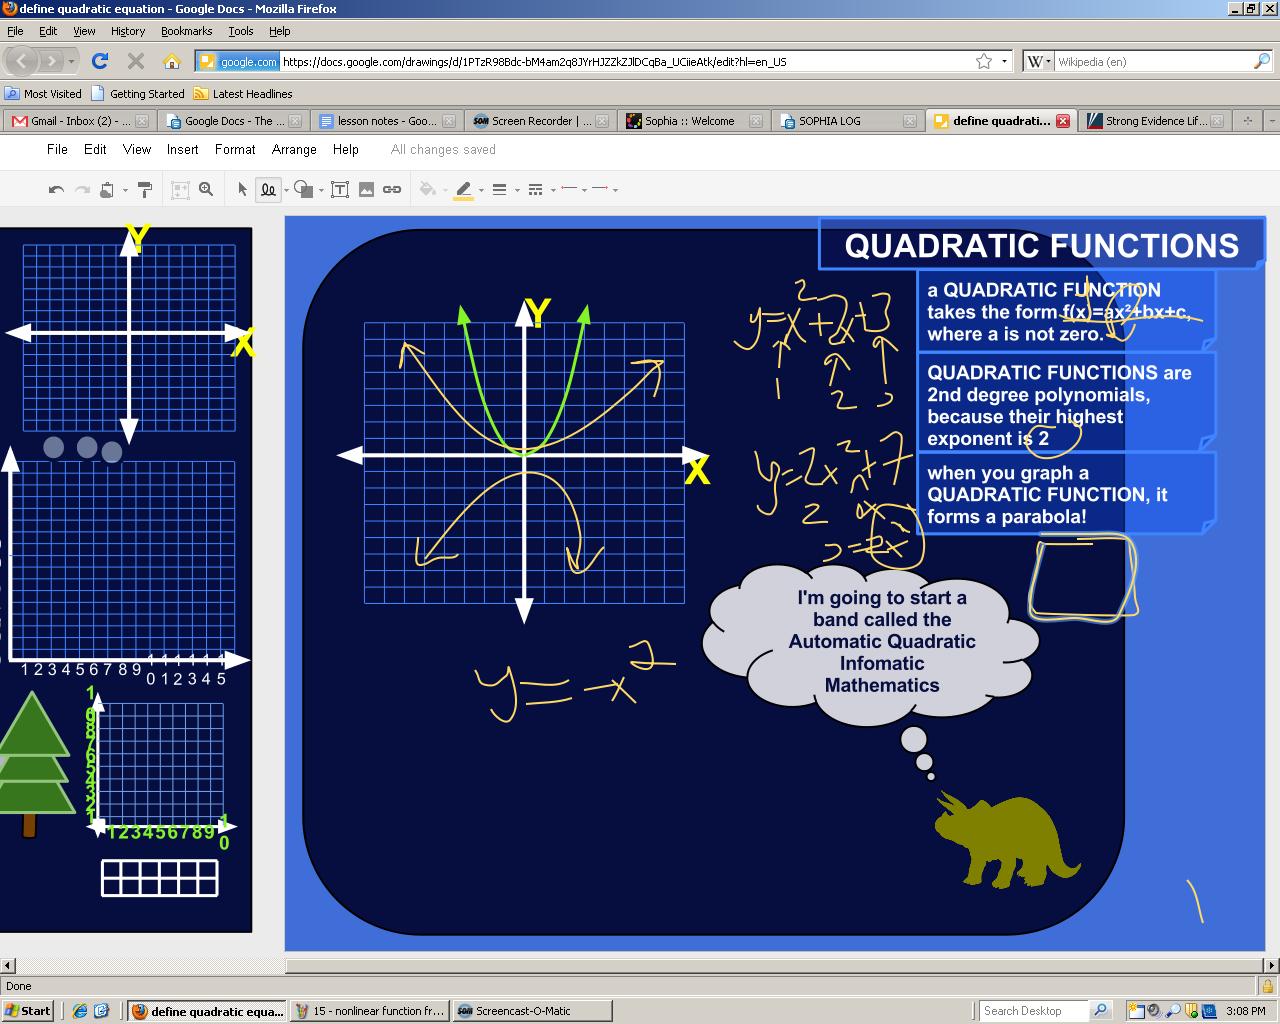The height and width of the screenshot is (1024, 1280).
Task: Click the insert image icon
Action: coord(366,189)
